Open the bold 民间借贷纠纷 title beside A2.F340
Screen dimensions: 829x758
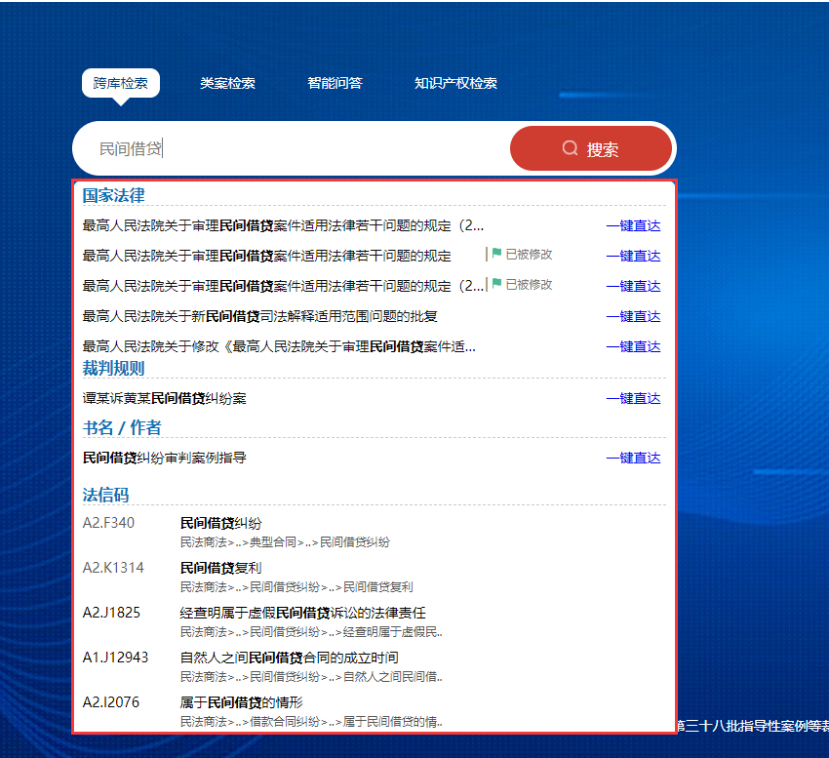221,523
